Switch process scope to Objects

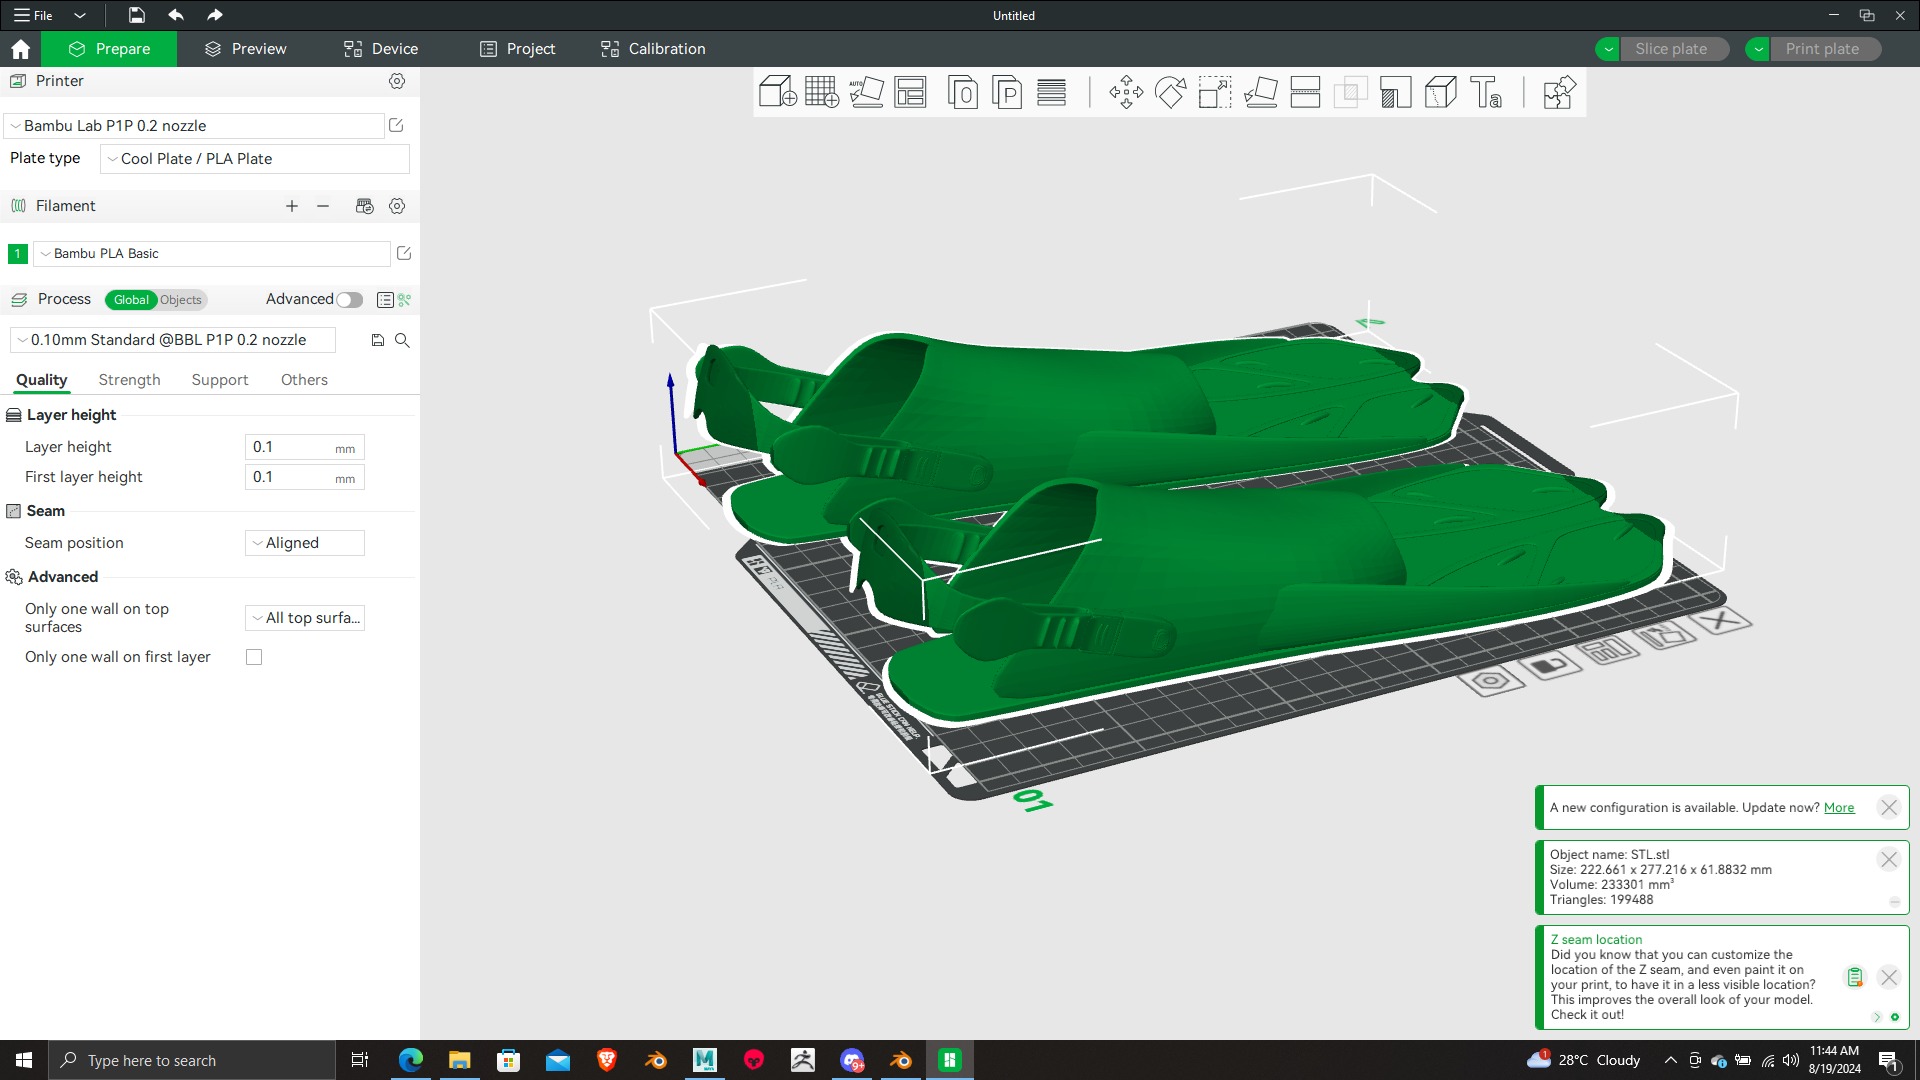click(x=181, y=300)
